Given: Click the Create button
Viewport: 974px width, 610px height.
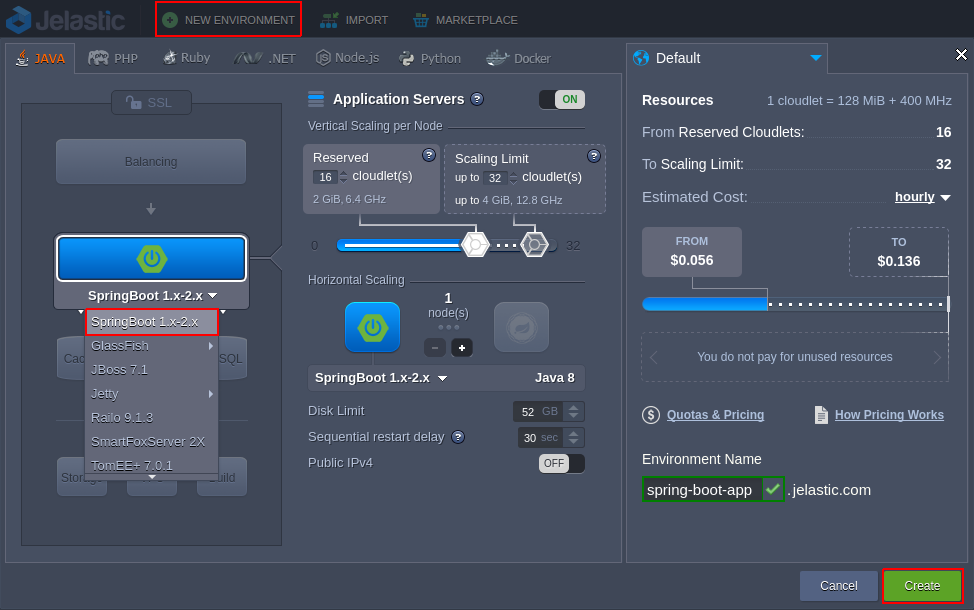Looking at the screenshot, I should click(x=922, y=586).
